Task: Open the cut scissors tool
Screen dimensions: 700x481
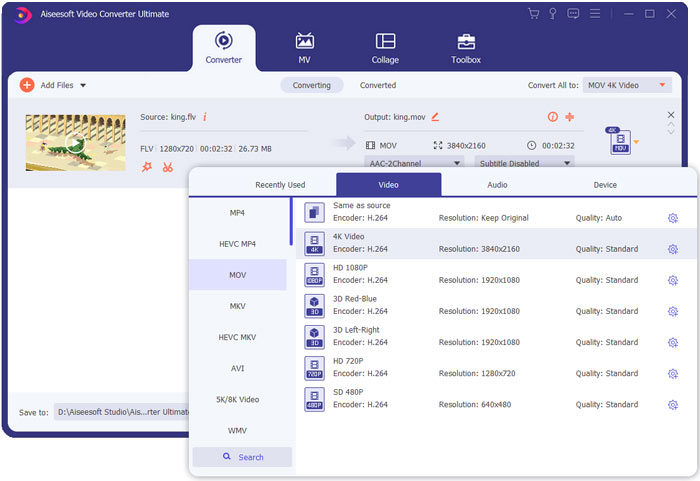Action: click(167, 167)
